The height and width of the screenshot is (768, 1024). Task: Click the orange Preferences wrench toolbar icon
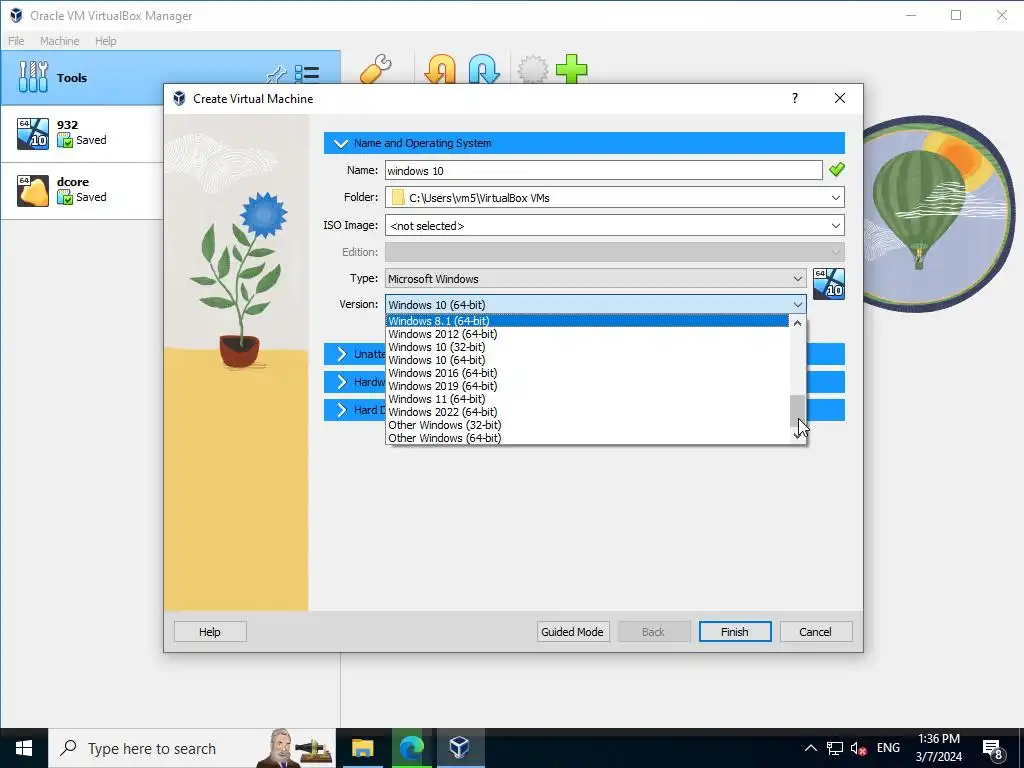tap(376, 69)
